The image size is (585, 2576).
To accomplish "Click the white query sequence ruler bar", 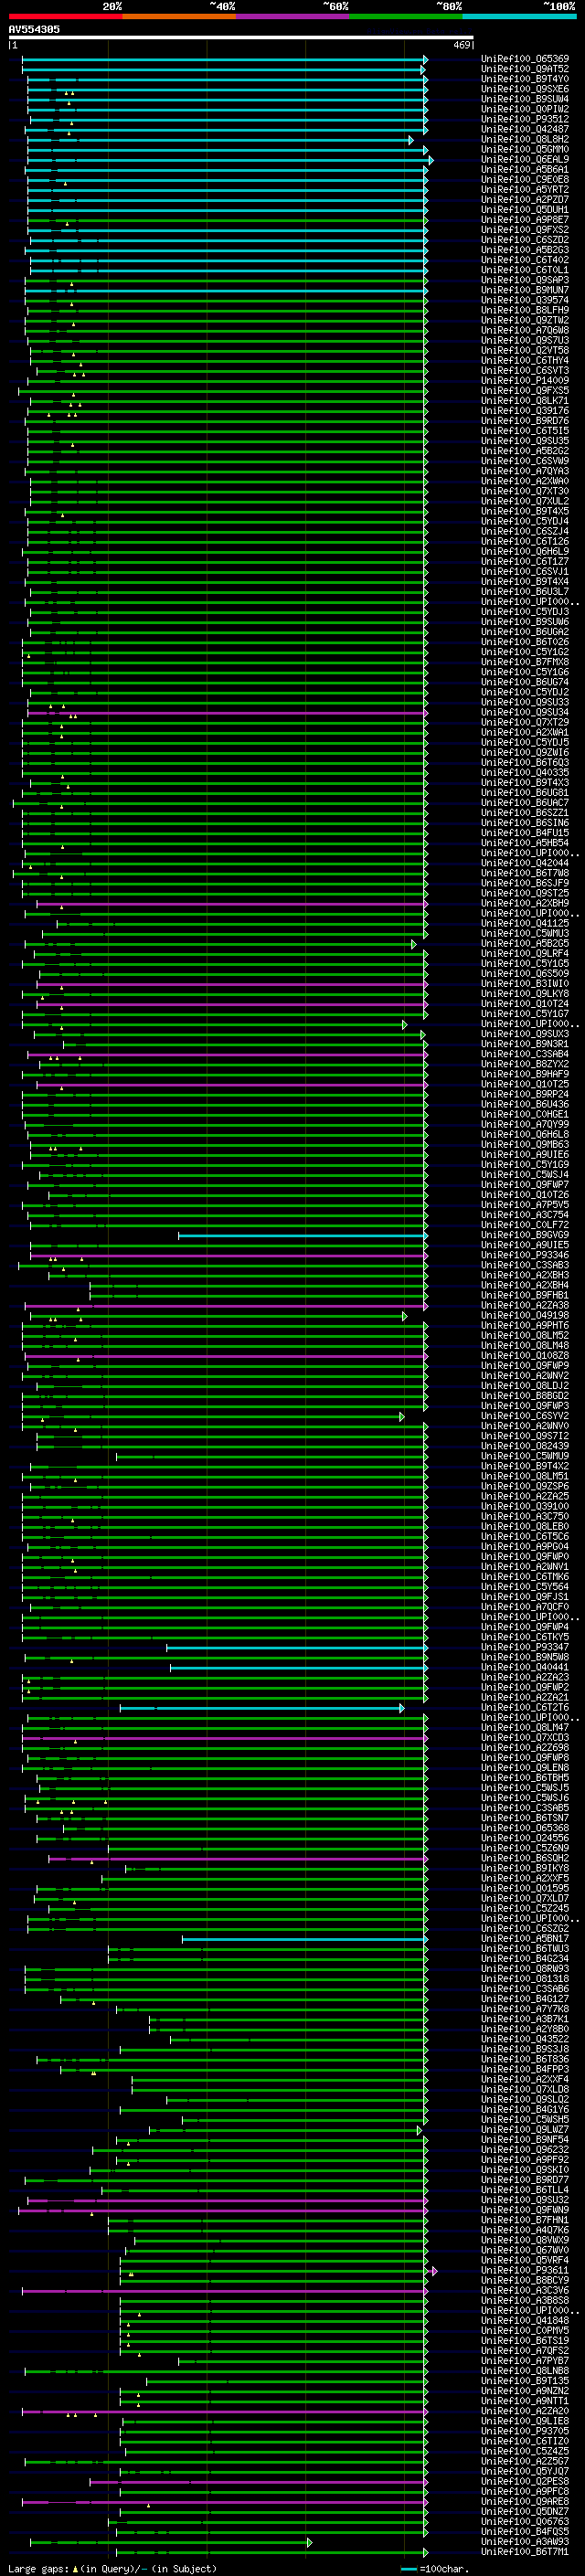I will pos(241,37).
